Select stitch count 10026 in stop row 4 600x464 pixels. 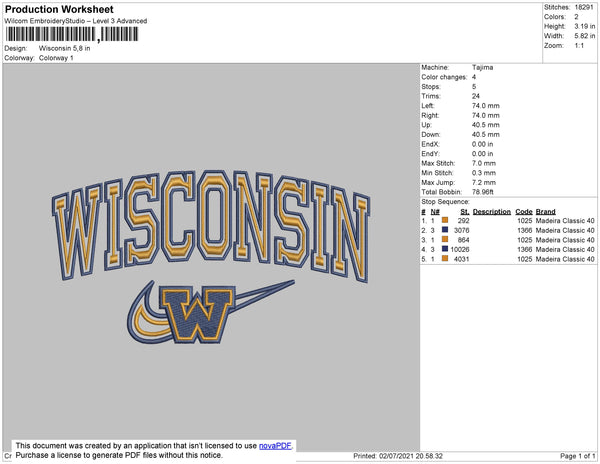460,249
